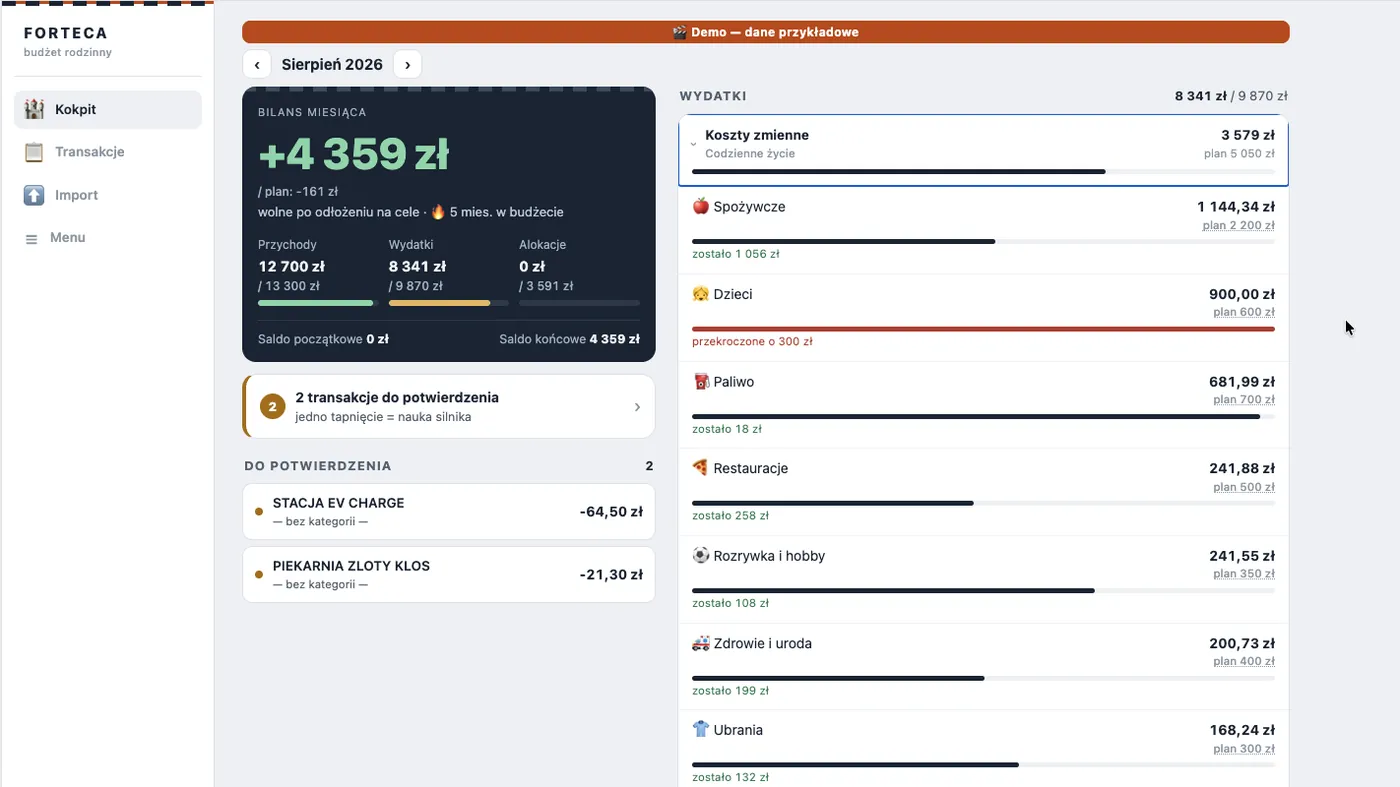Open the STACJA EV CHARGE transaction

(449, 512)
